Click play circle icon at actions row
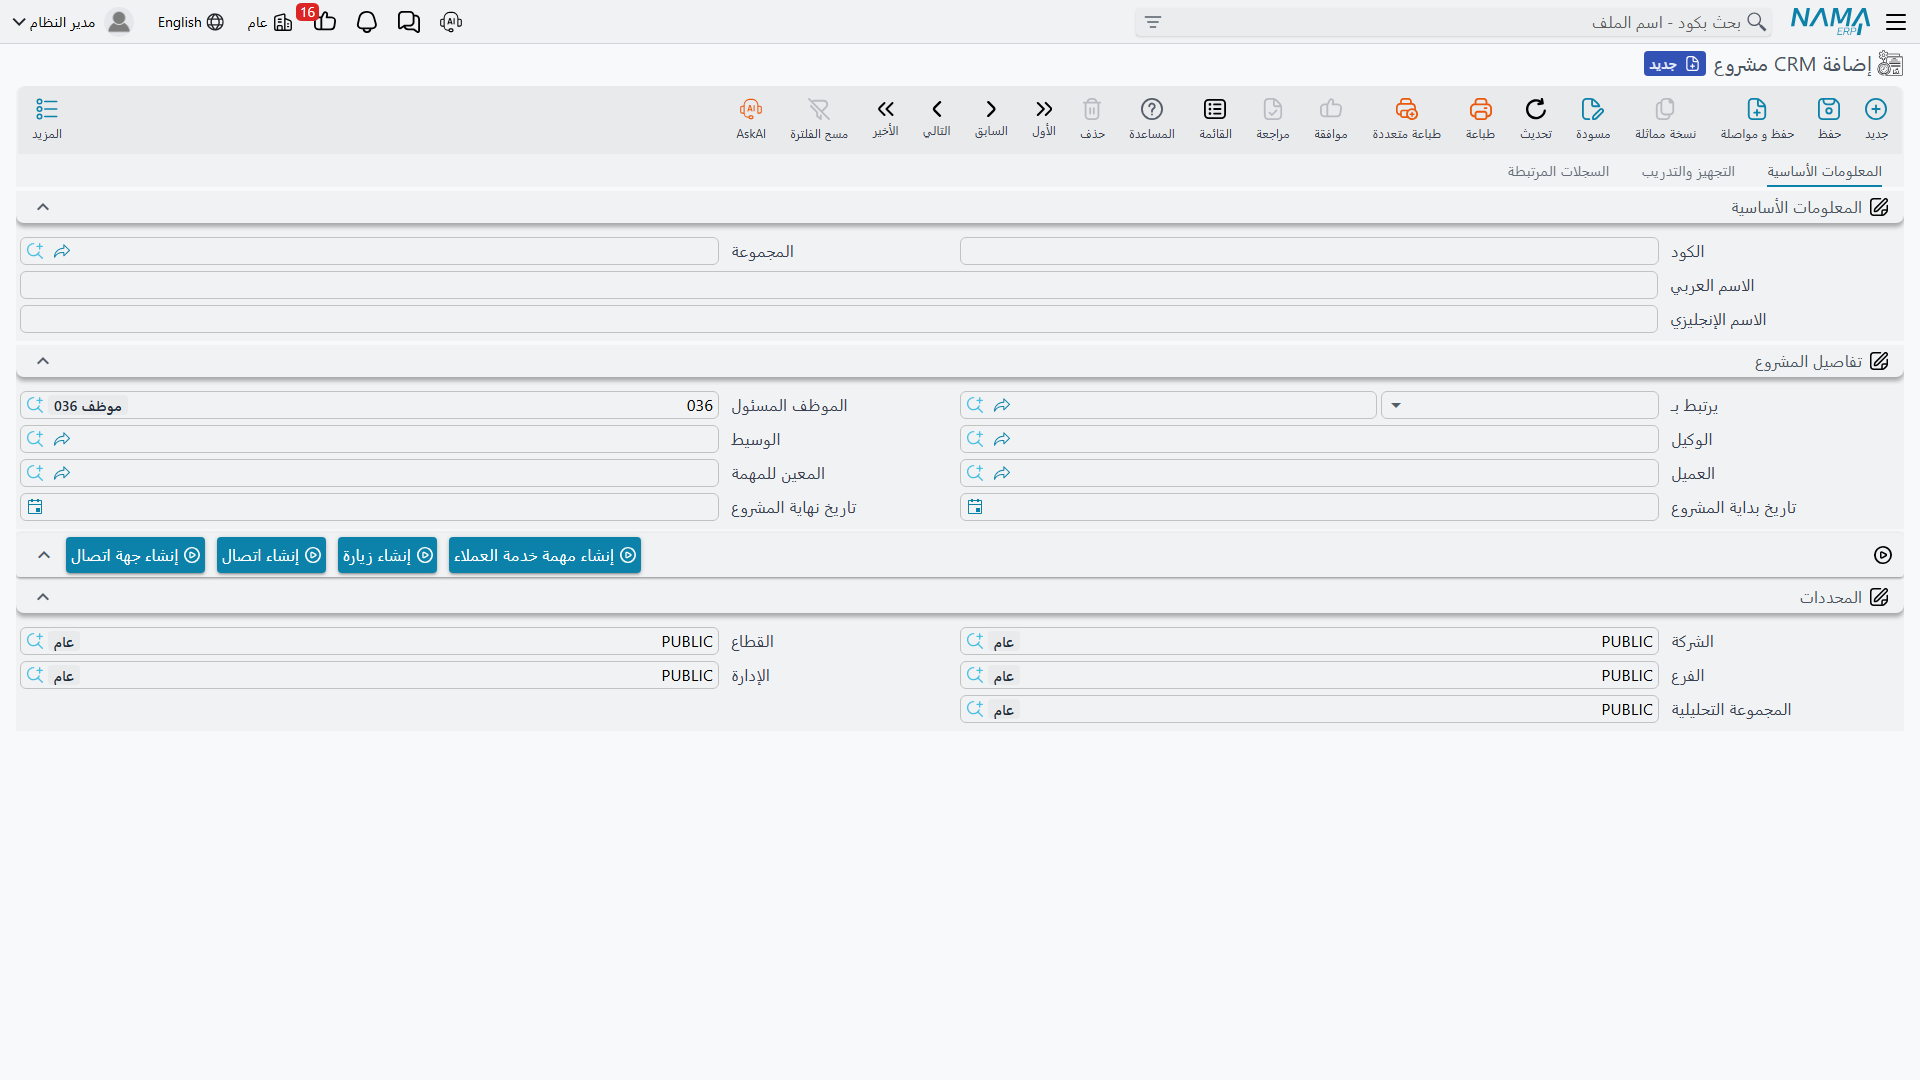 click(x=1883, y=555)
